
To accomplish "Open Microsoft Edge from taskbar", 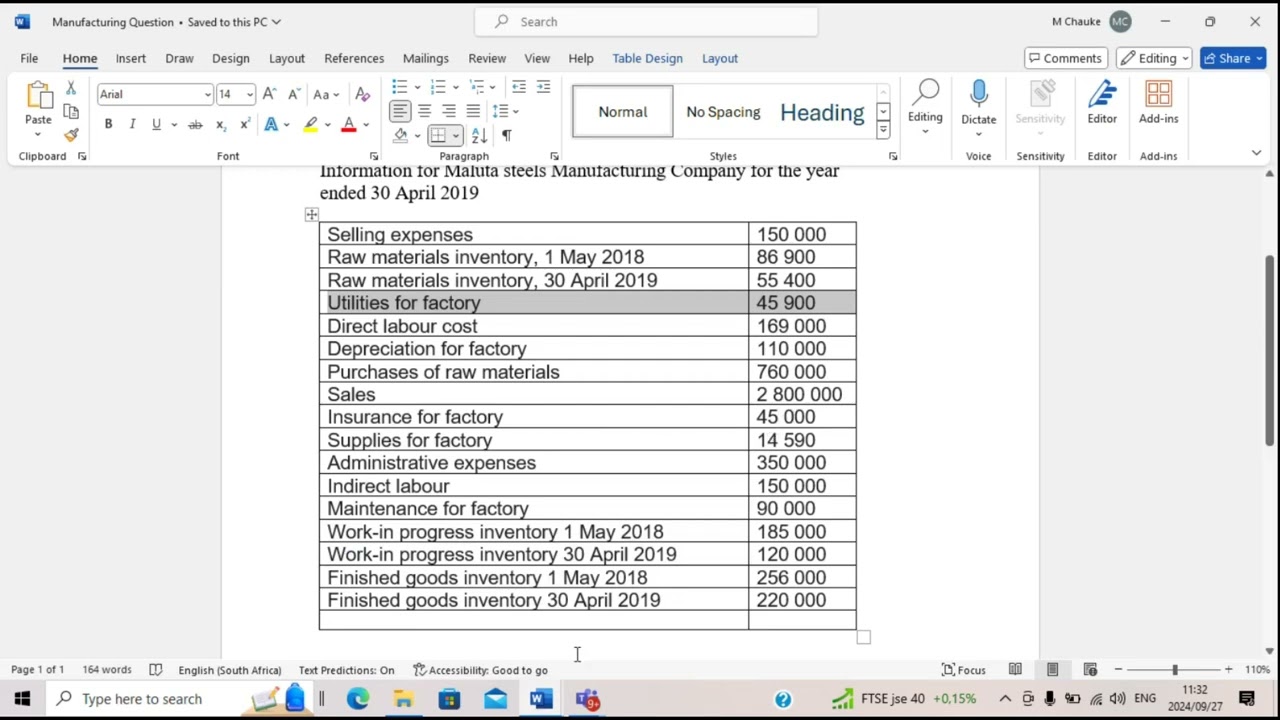I will click(357, 699).
